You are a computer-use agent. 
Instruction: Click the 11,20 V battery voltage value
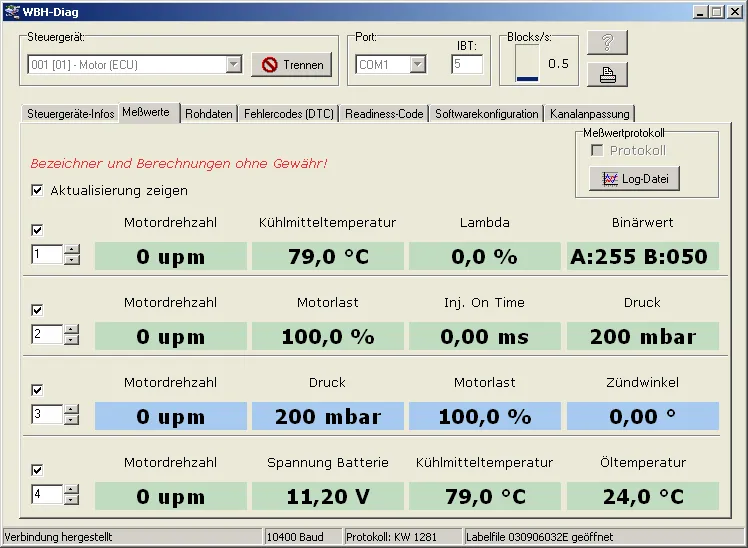pyautogui.click(x=328, y=496)
